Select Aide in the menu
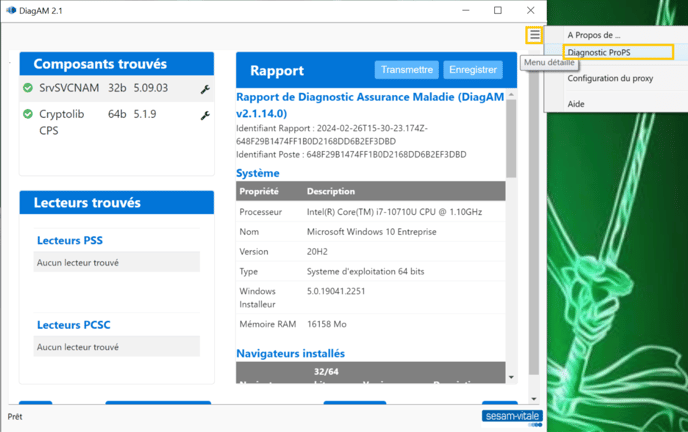The height and width of the screenshot is (432, 688). (x=576, y=104)
